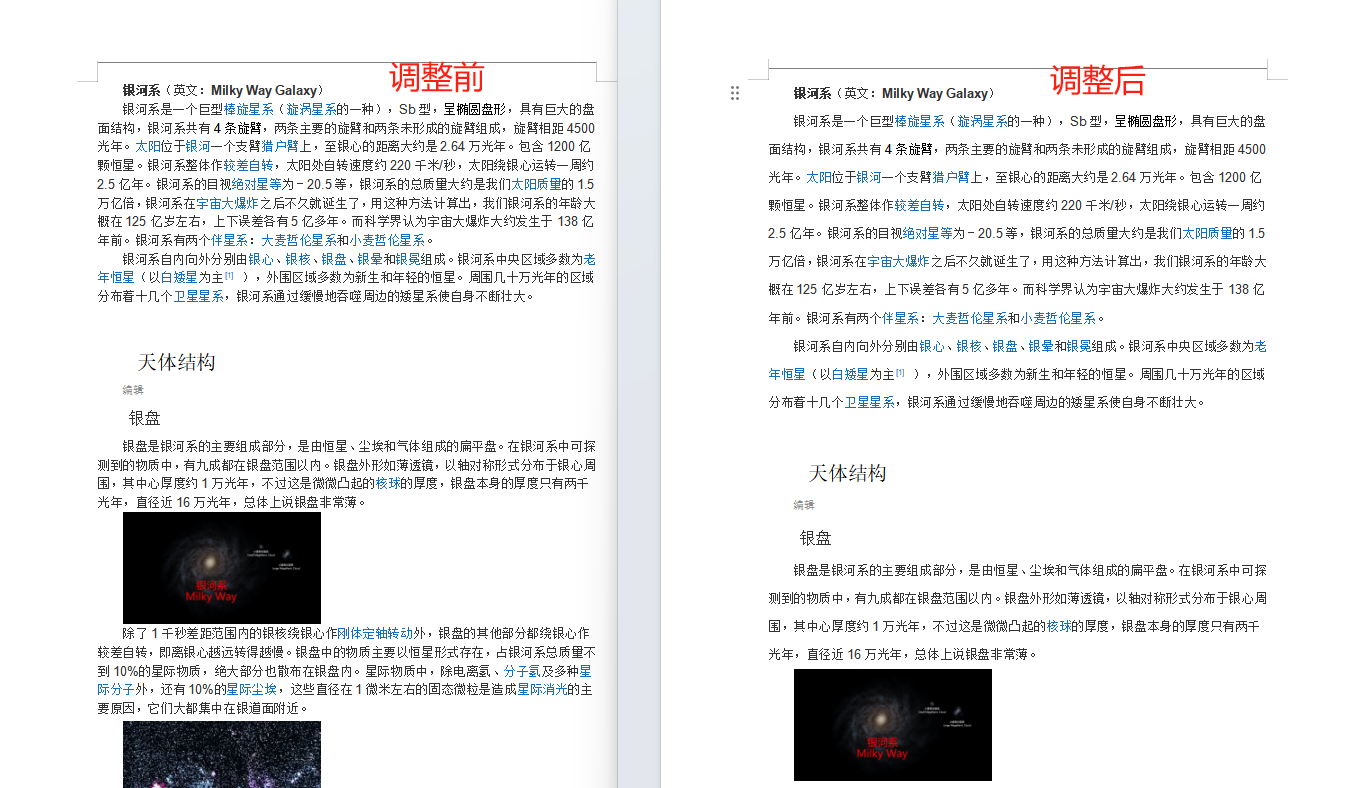Click the 银晕 link in left document
The width and height of the screenshot is (1366, 788).
coord(370,259)
